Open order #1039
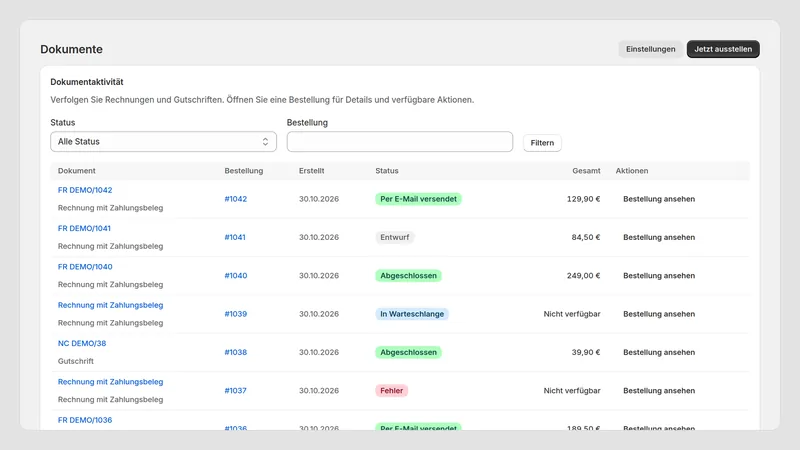Viewport: 800px width, 450px height. [236, 314]
